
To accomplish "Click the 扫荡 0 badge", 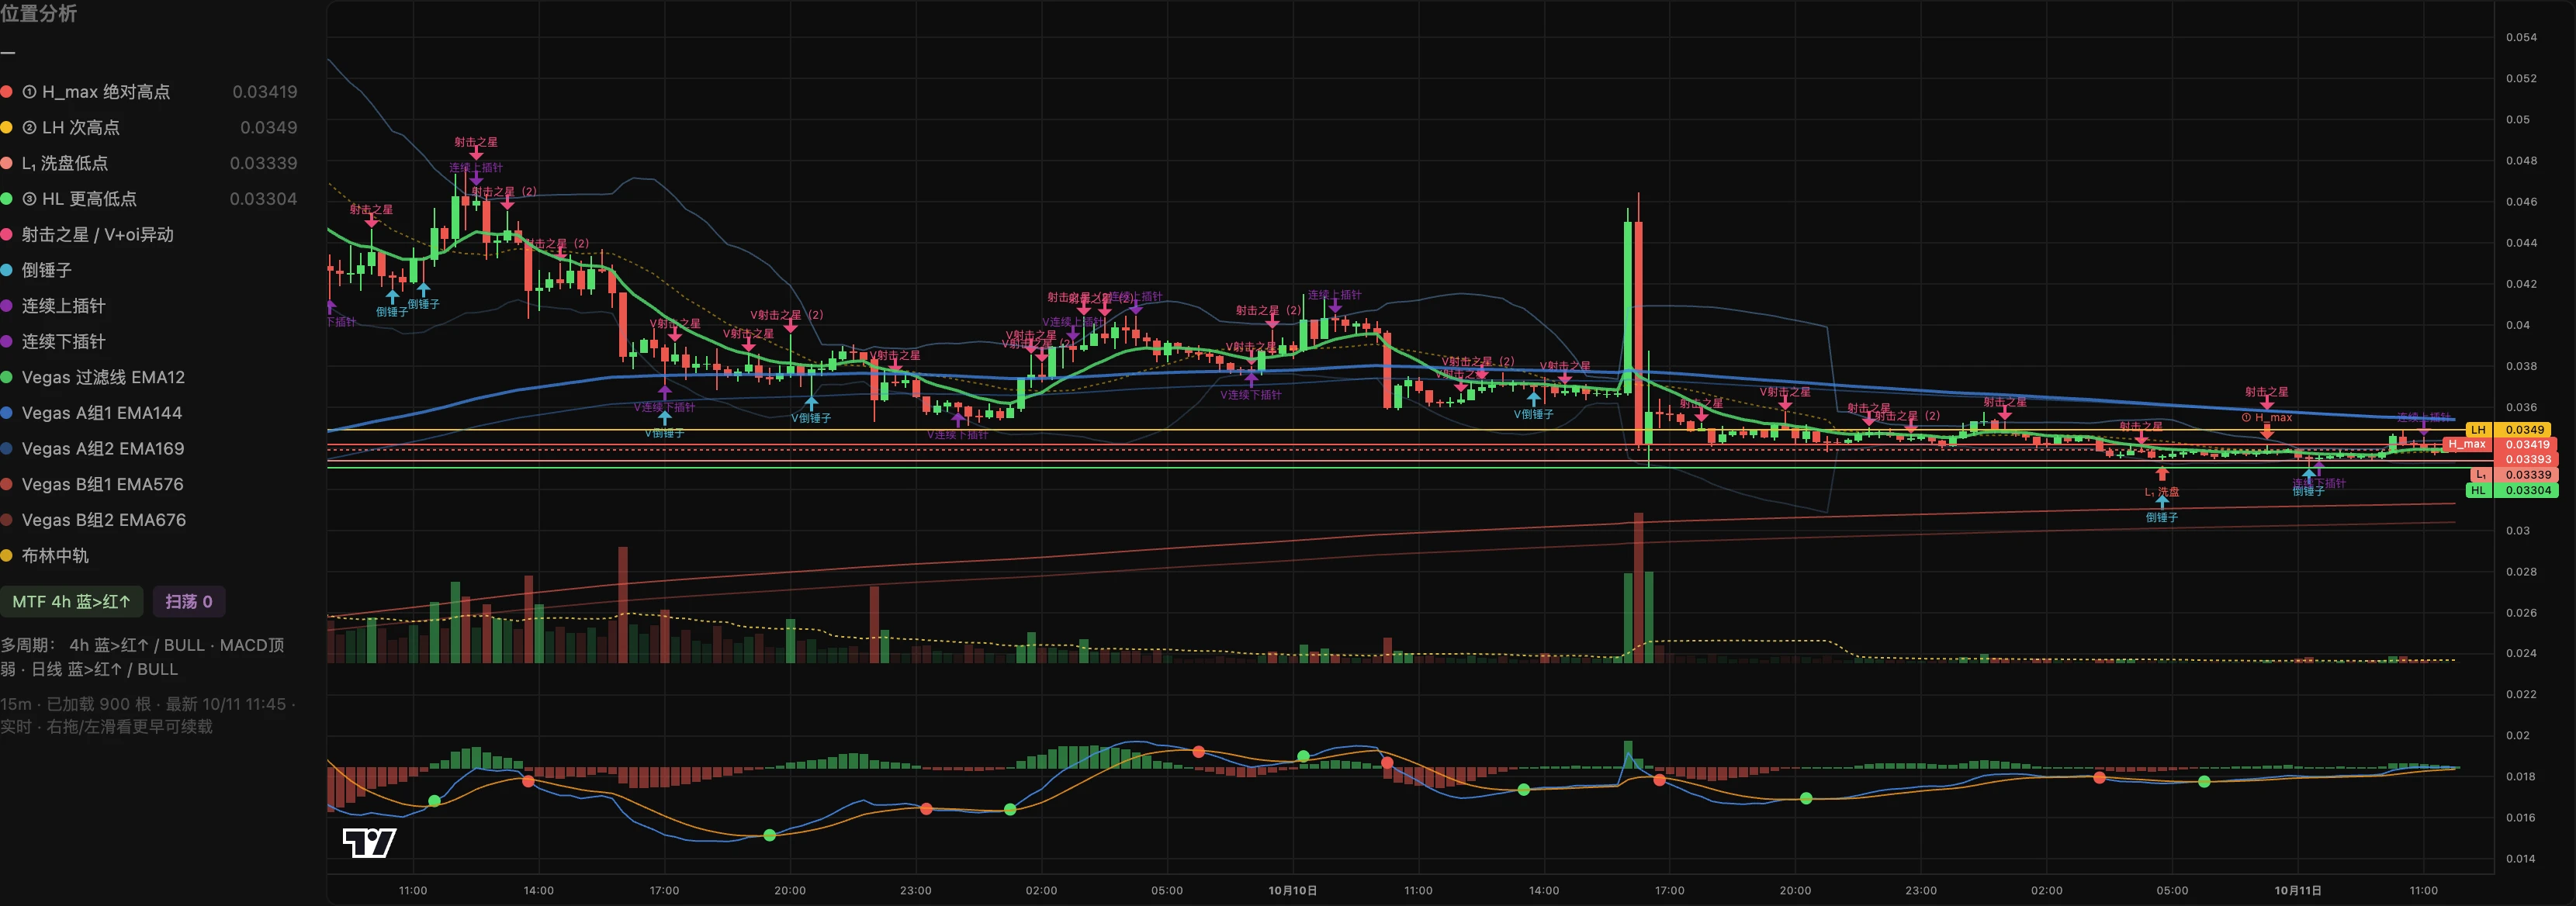I will pyautogui.click(x=189, y=602).
